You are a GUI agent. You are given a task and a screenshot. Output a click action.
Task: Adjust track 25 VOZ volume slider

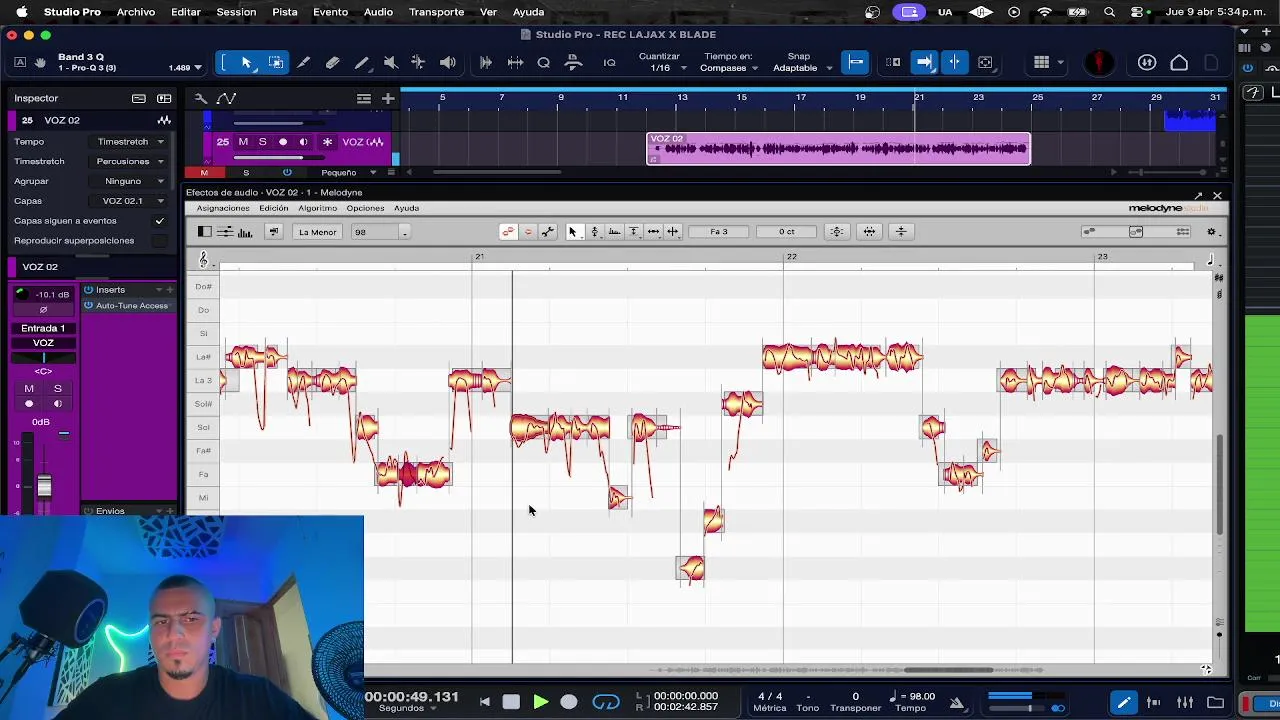pos(280,157)
